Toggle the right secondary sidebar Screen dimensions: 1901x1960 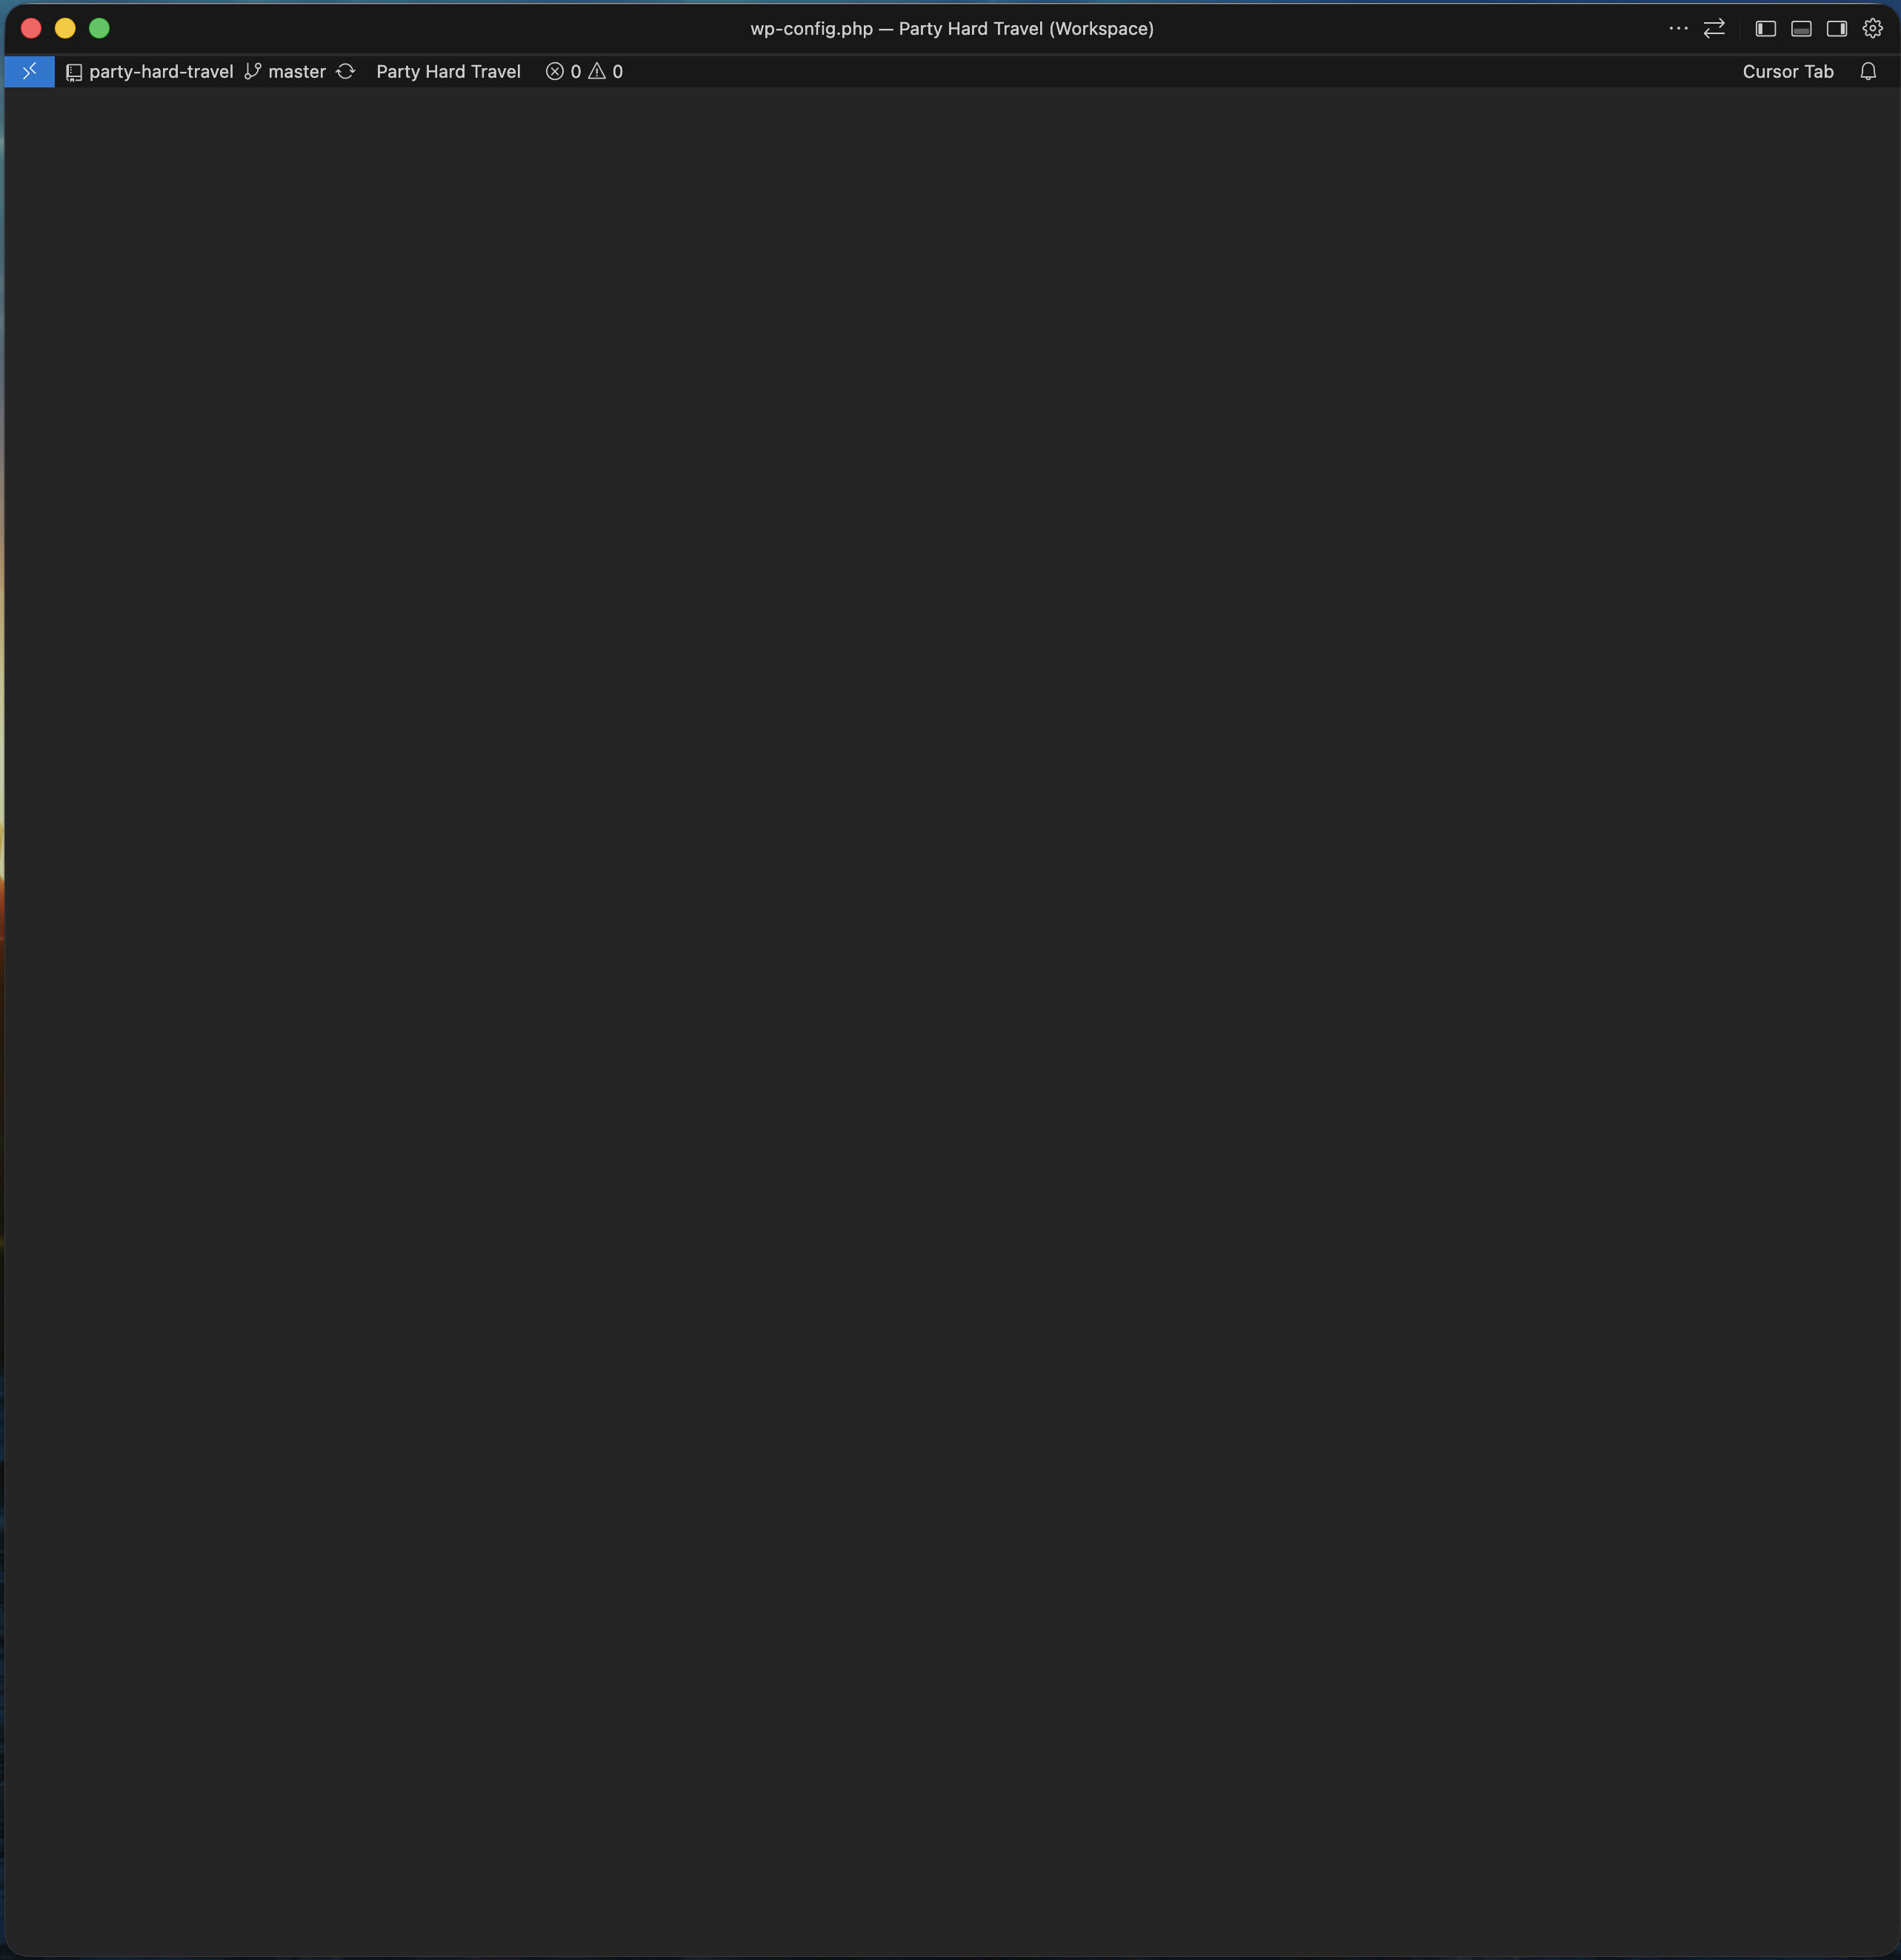(1836, 29)
